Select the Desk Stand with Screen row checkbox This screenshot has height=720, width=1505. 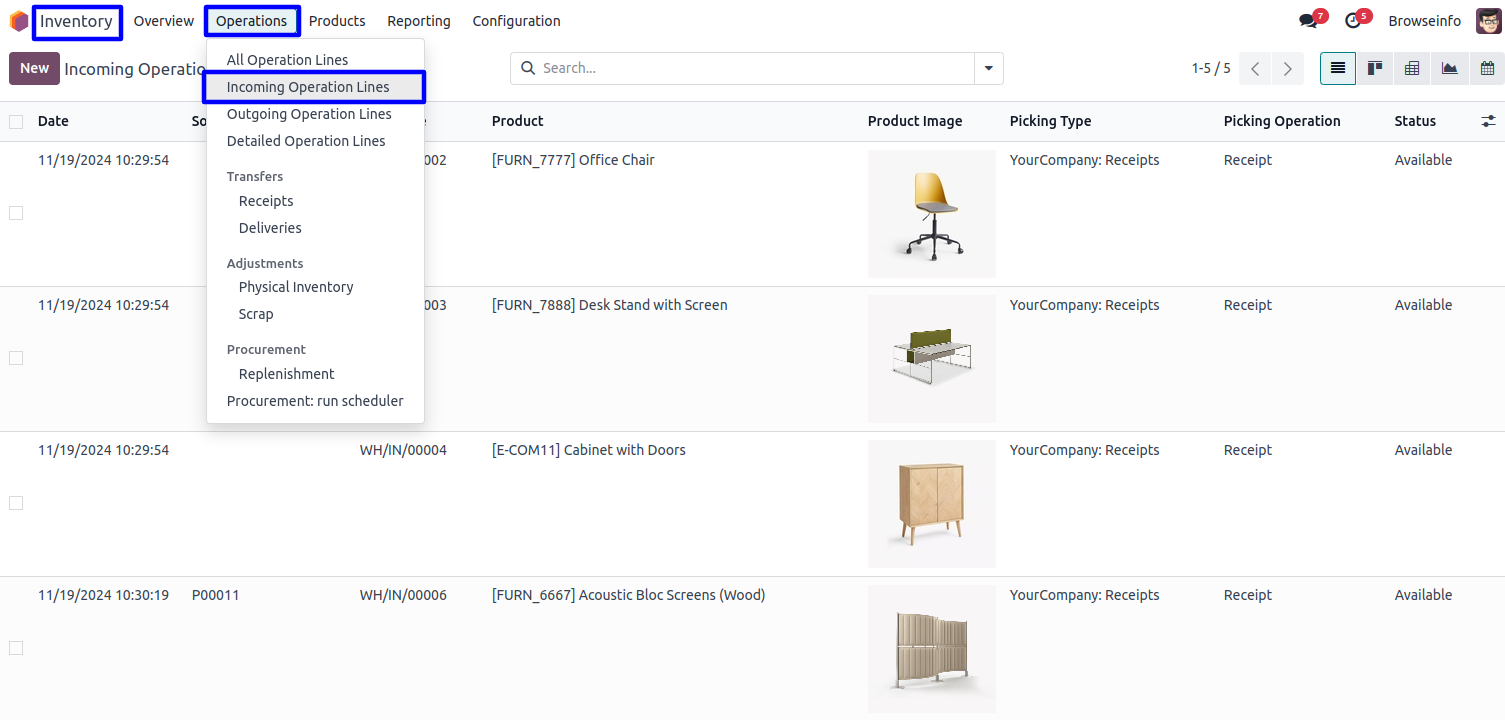pos(16,358)
